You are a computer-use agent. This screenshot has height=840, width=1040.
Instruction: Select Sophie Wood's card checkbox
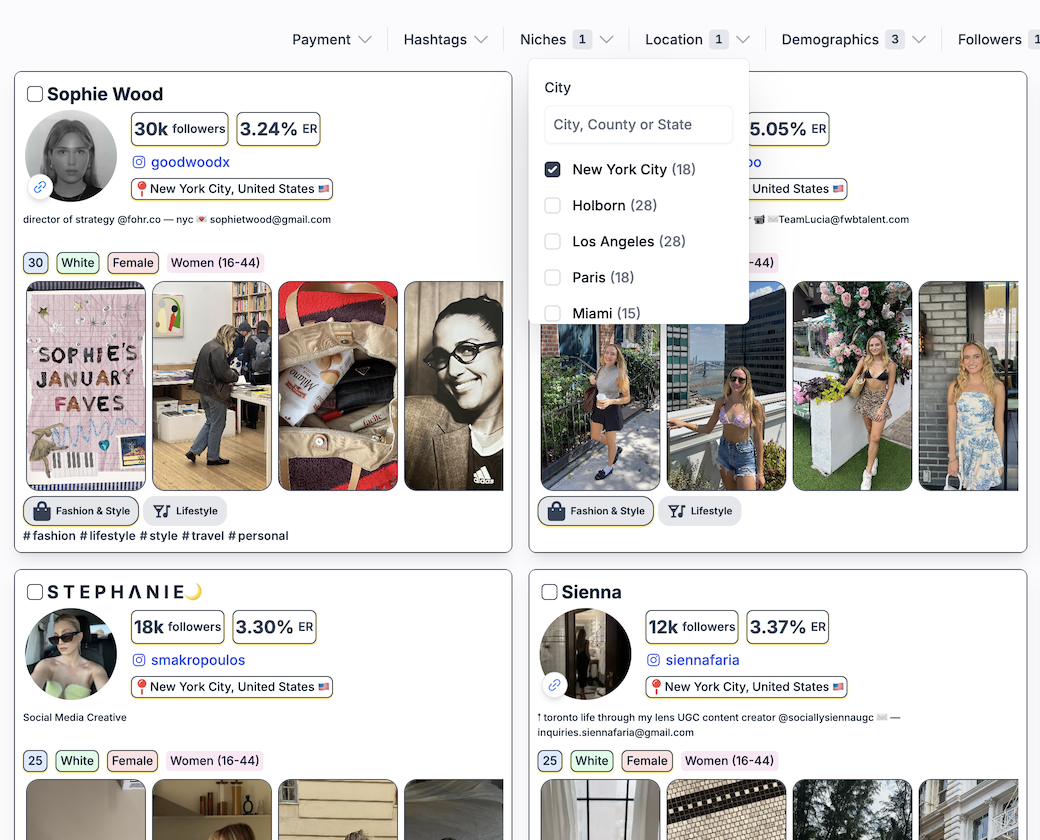tap(35, 94)
